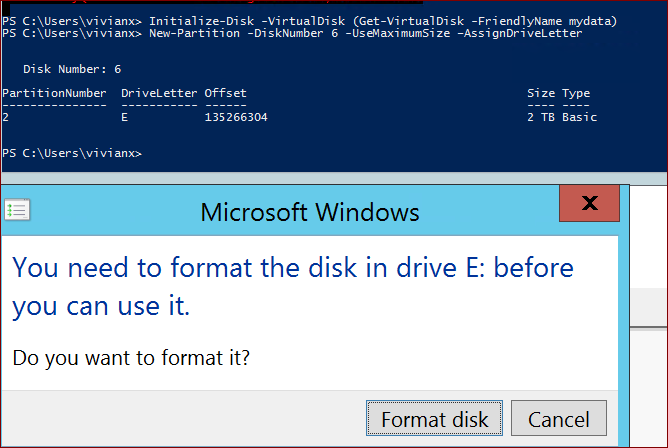The image size is (668, 448).
Task: Click drive letter E in the output
Action: [125, 117]
